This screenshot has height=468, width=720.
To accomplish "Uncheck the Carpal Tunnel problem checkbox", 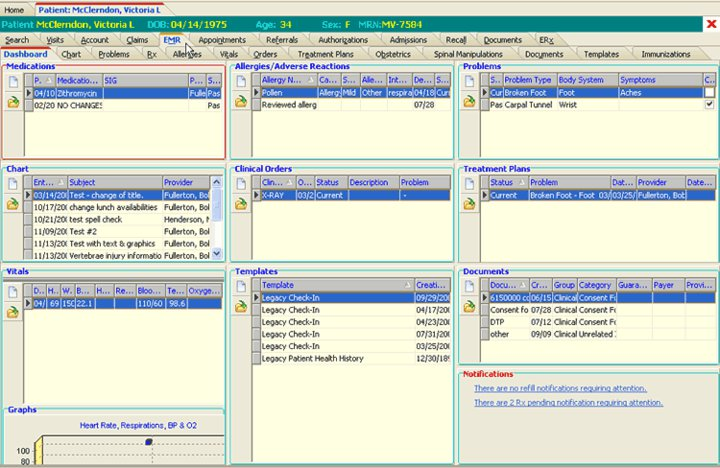I will point(709,104).
